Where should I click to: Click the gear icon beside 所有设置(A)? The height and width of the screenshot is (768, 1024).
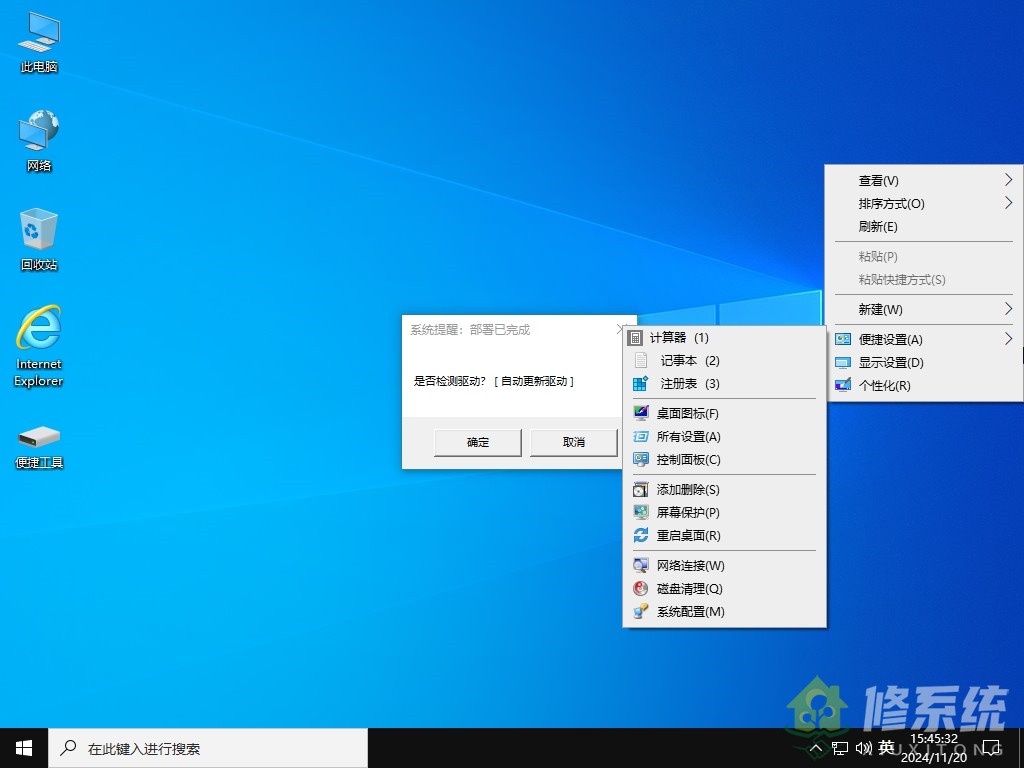[x=641, y=436]
